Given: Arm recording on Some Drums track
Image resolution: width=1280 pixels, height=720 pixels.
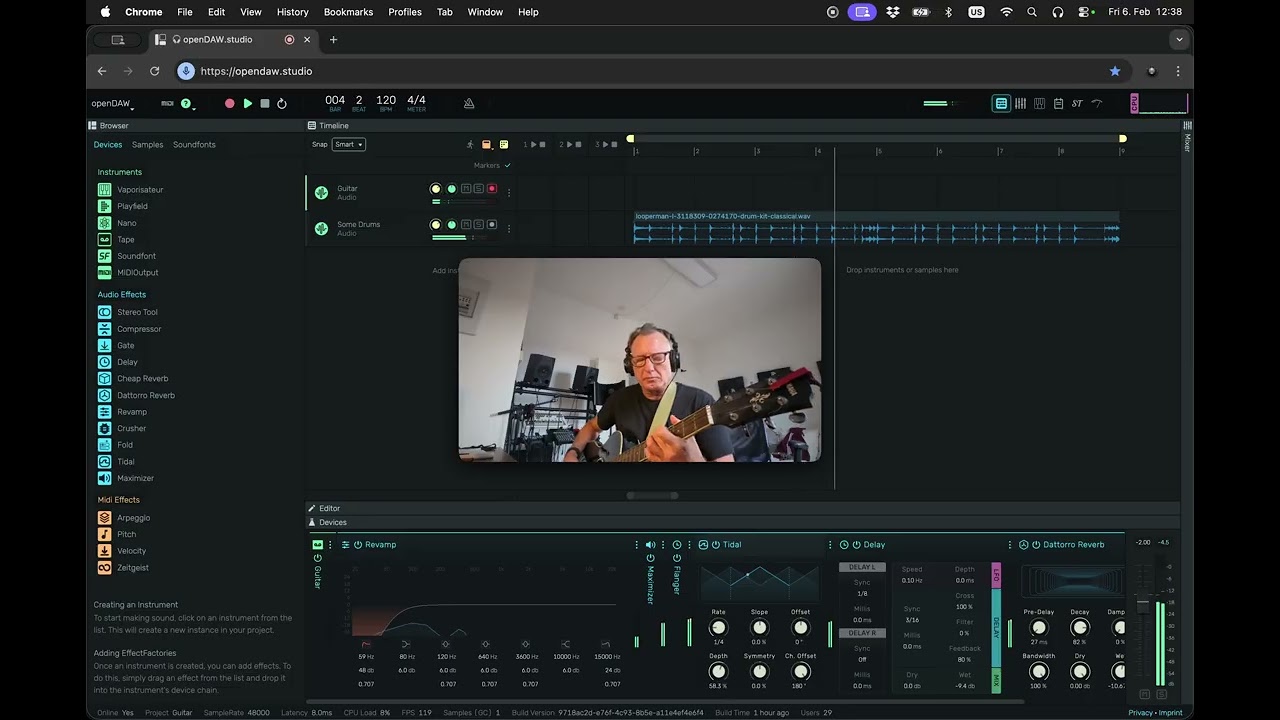Looking at the screenshot, I should [x=491, y=225].
